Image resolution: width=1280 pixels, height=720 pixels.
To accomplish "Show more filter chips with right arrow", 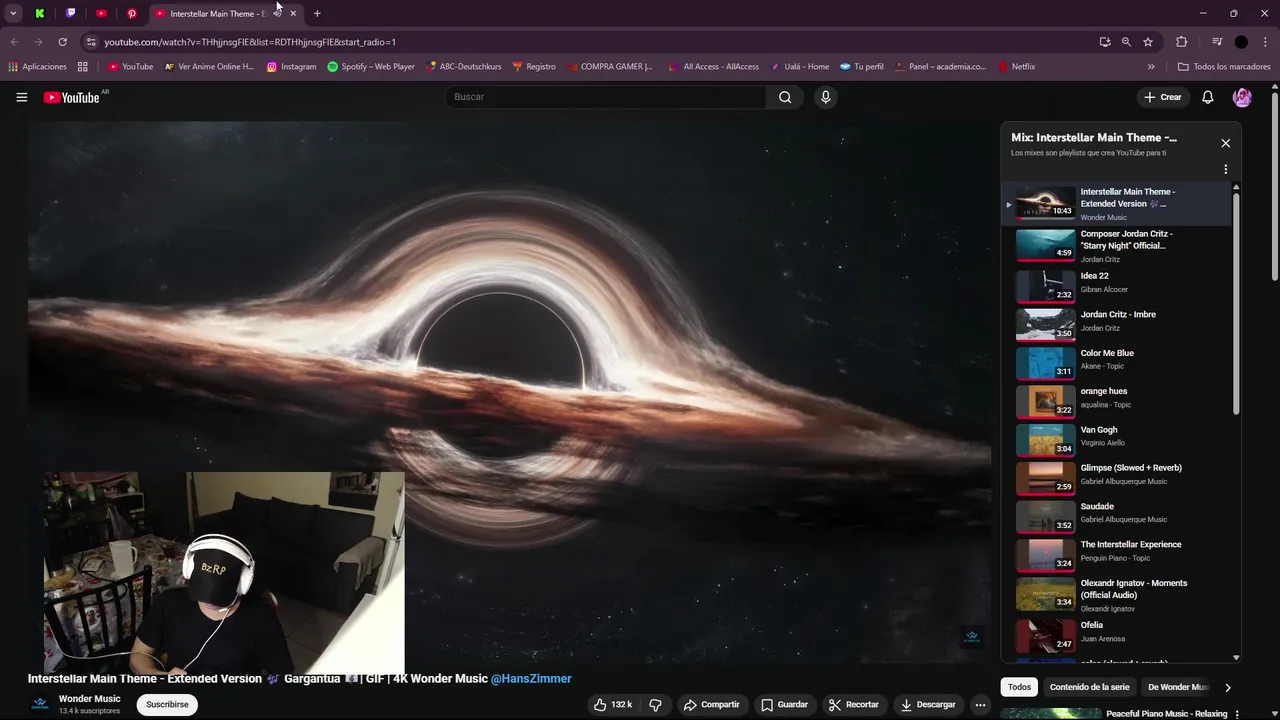I will click(1228, 687).
